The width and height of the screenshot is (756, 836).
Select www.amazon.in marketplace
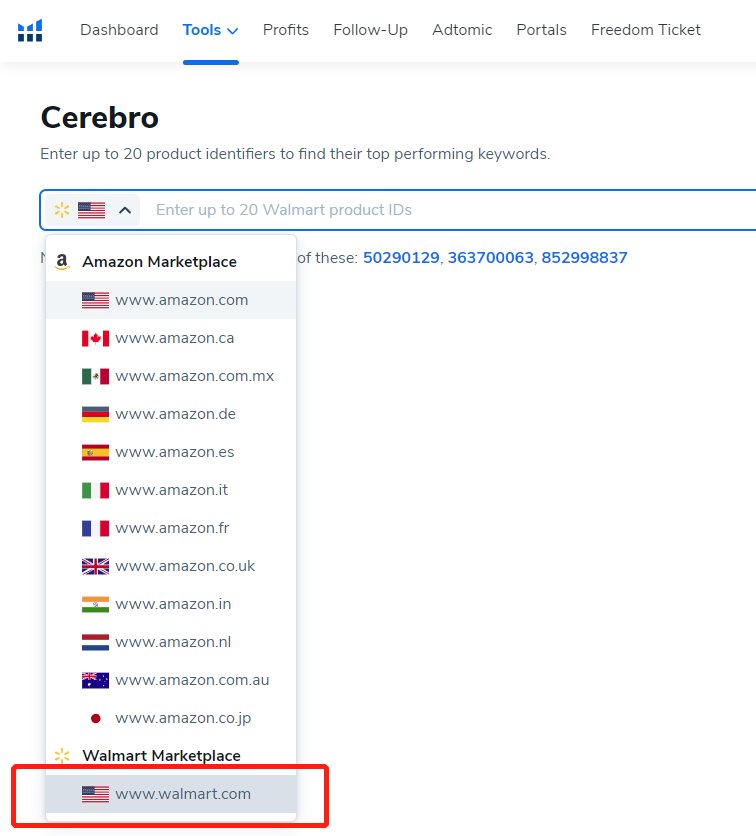click(x=171, y=604)
